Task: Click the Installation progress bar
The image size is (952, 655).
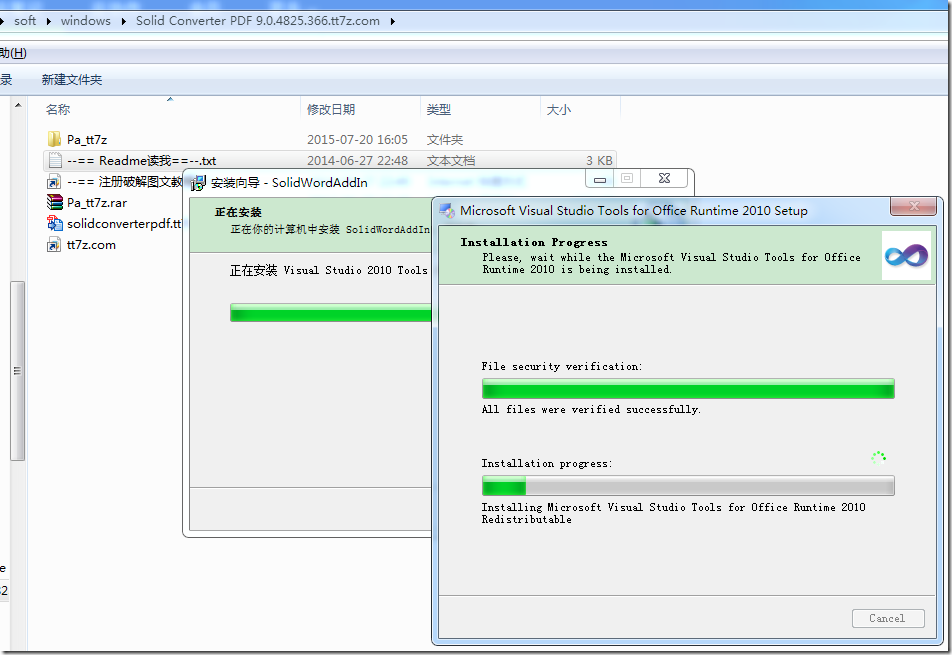Action: (x=688, y=486)
